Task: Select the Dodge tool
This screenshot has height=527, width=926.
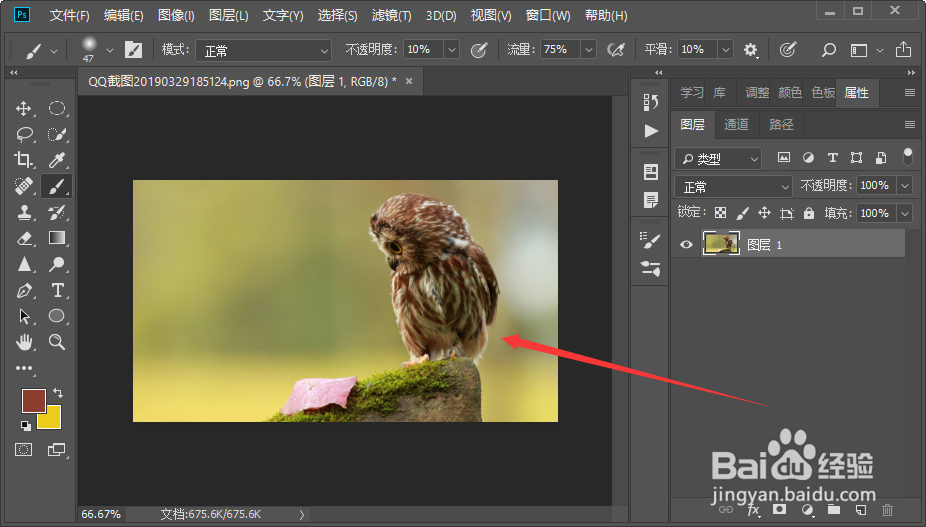Action: (57, 264)
